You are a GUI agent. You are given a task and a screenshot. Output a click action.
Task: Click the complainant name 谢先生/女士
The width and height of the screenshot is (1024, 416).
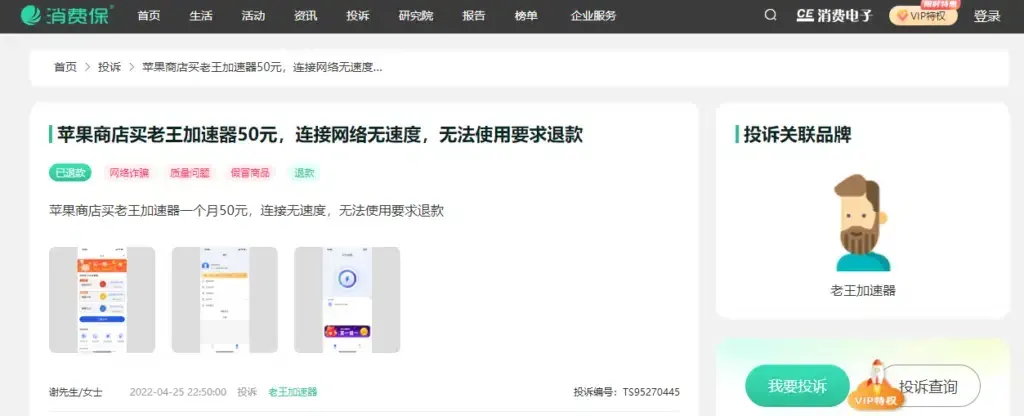pos(76,392)
